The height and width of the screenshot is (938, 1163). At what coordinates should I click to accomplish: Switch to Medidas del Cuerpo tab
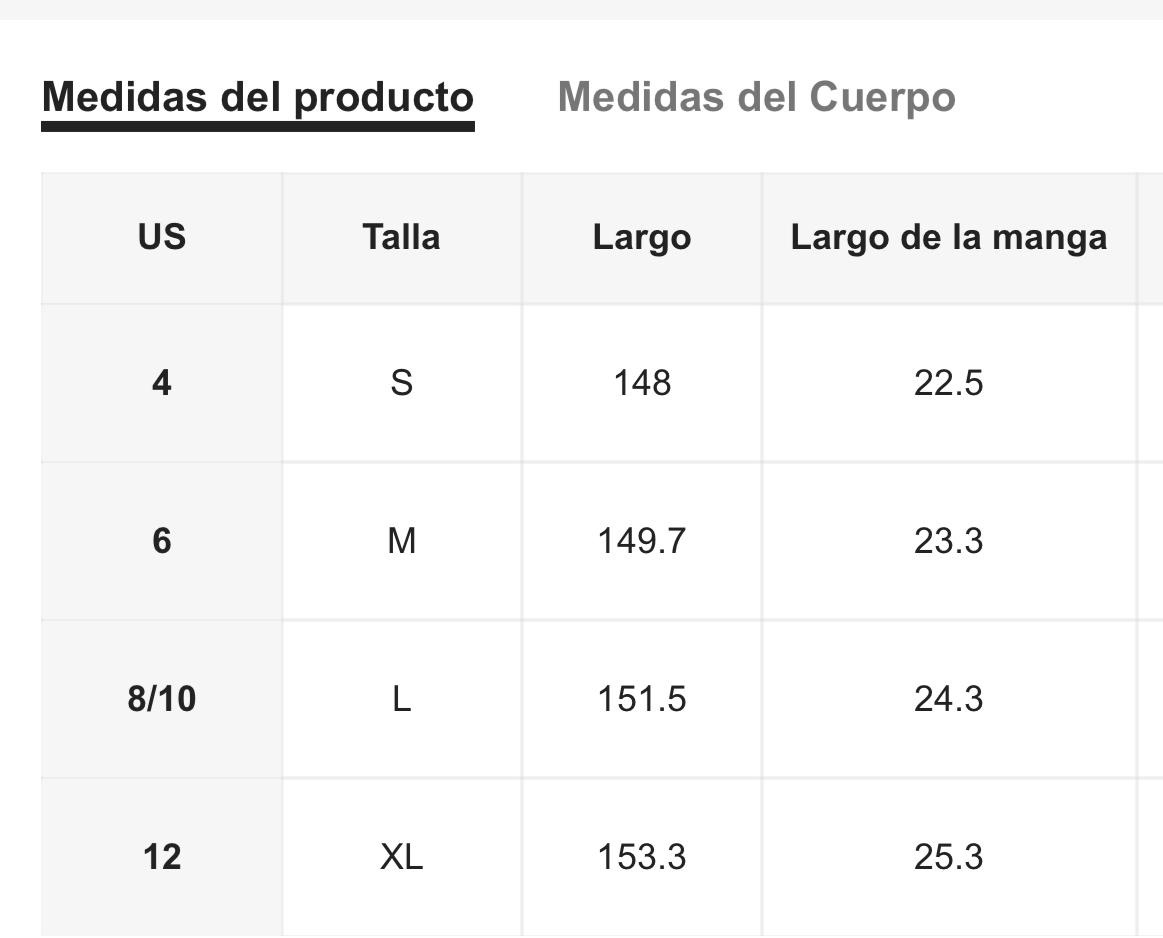[x=757, y=97]
